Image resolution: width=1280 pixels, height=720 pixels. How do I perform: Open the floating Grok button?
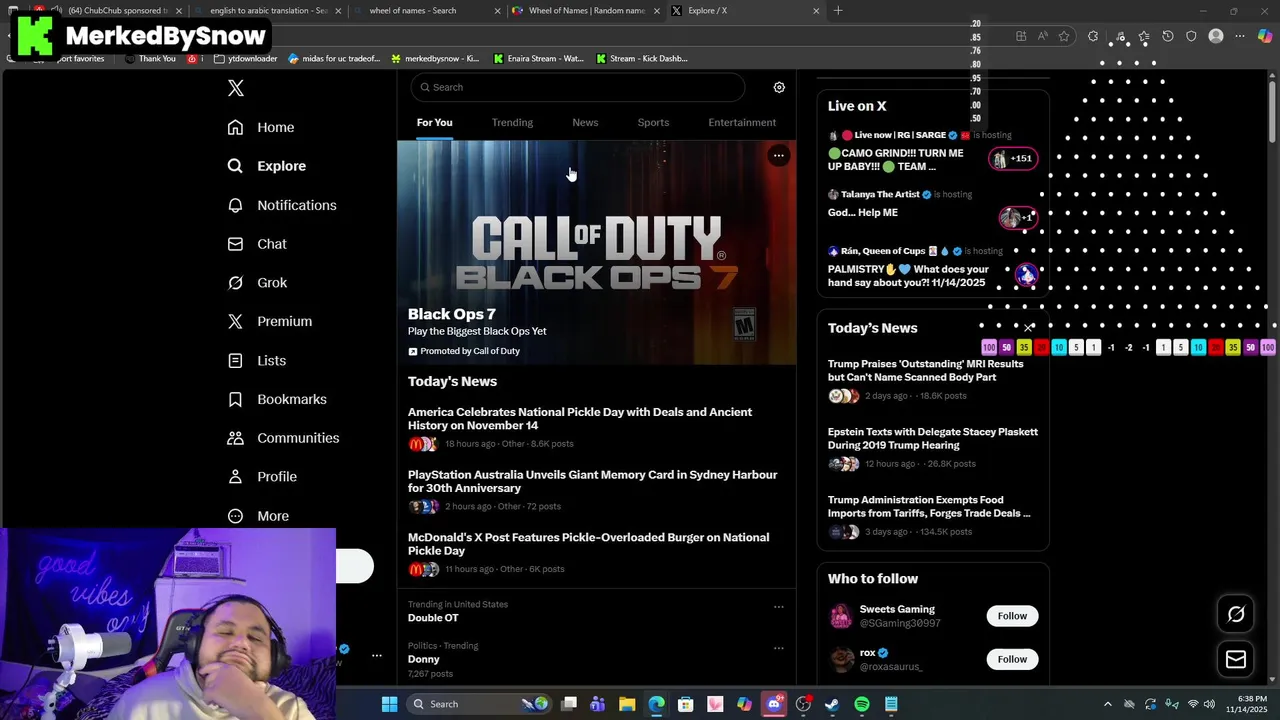(x=1236, y=614)
